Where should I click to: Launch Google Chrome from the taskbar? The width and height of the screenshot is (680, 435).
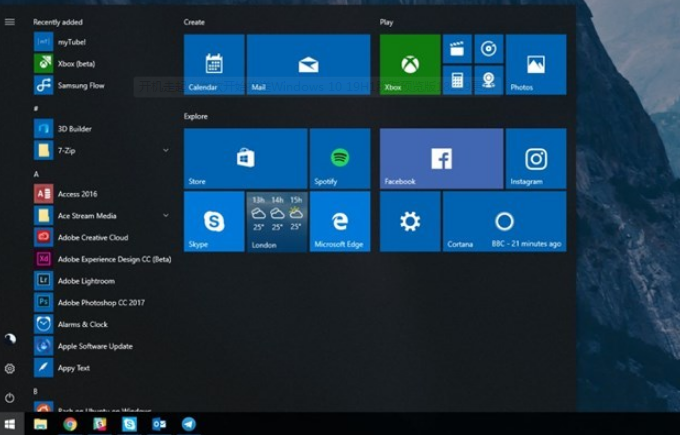70,424
